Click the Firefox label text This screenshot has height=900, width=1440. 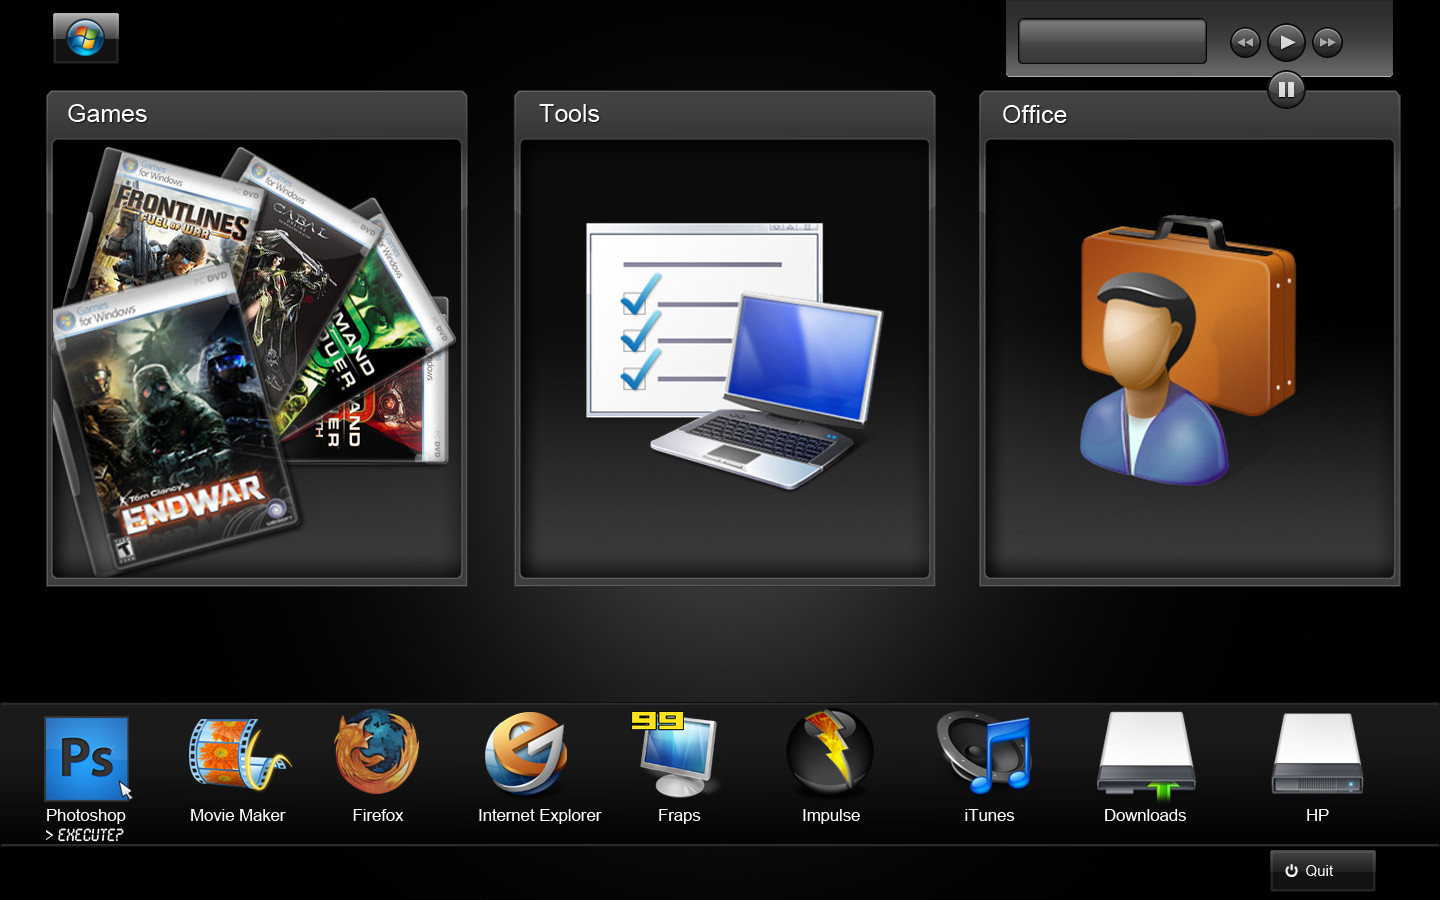pyautogui.click(x=378, y=815)
